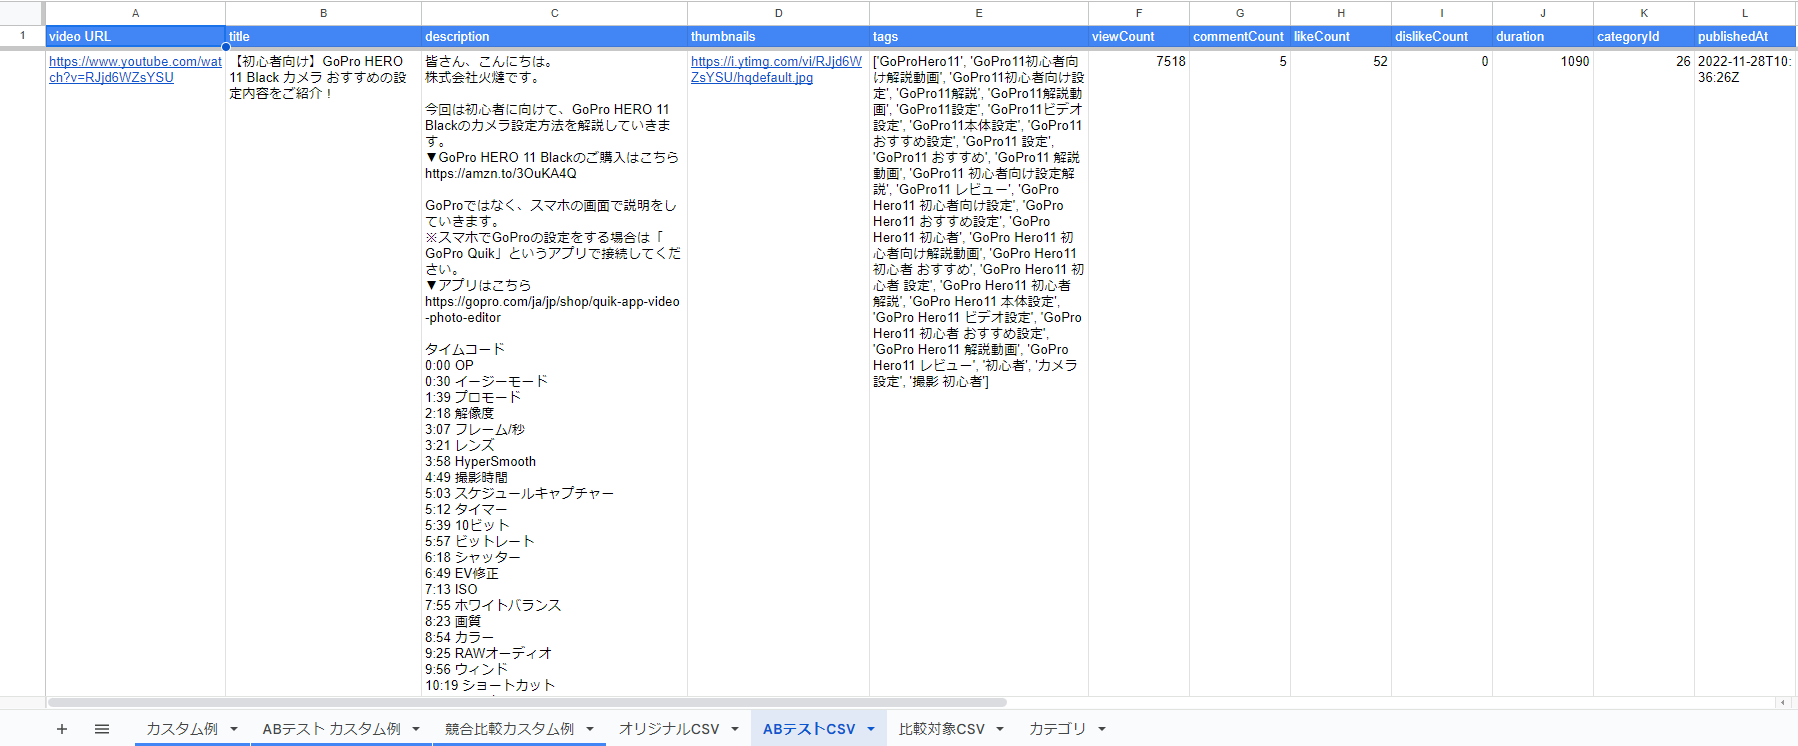Select the 'title' header cell

[x=323, y=36]
